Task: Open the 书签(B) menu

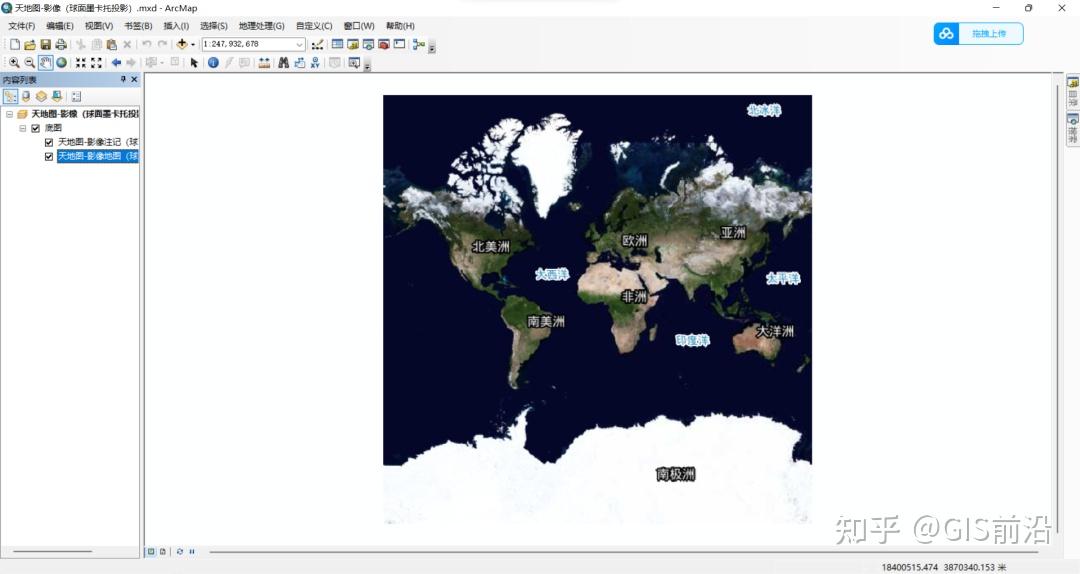Action: click(x=138, y=26)
